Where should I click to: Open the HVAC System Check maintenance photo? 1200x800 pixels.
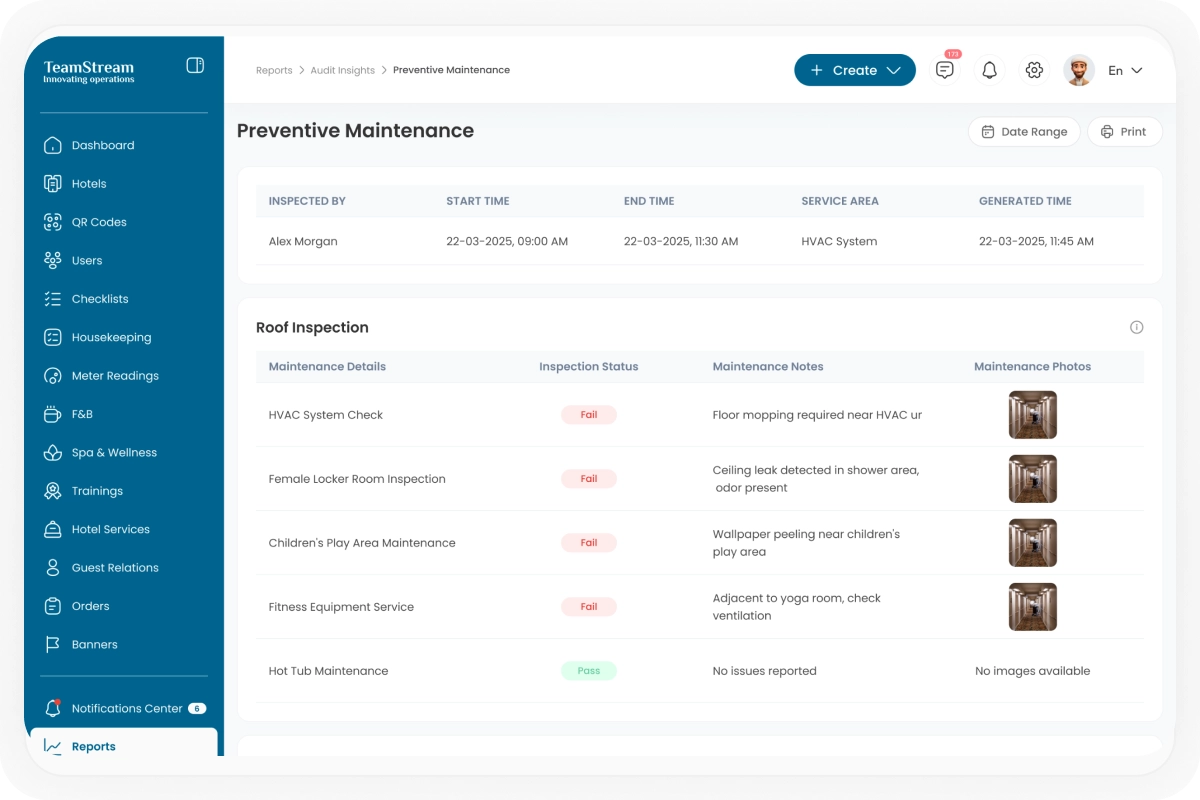1032,415
